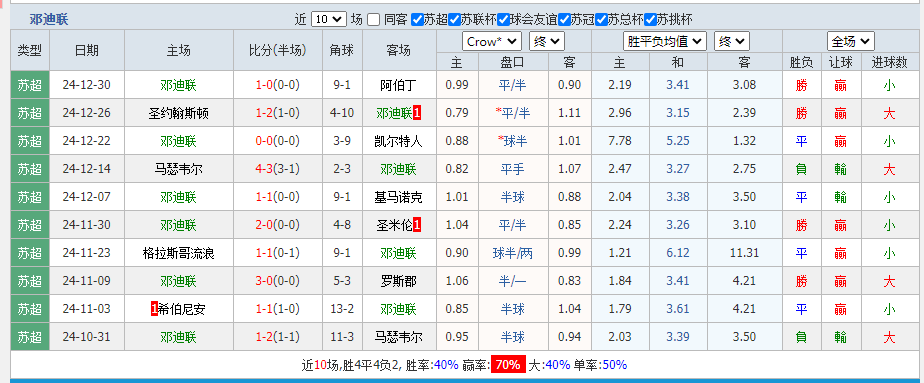Screen dimensions: 924x383
Task: Click the 角球 column header
Action: 342,51
